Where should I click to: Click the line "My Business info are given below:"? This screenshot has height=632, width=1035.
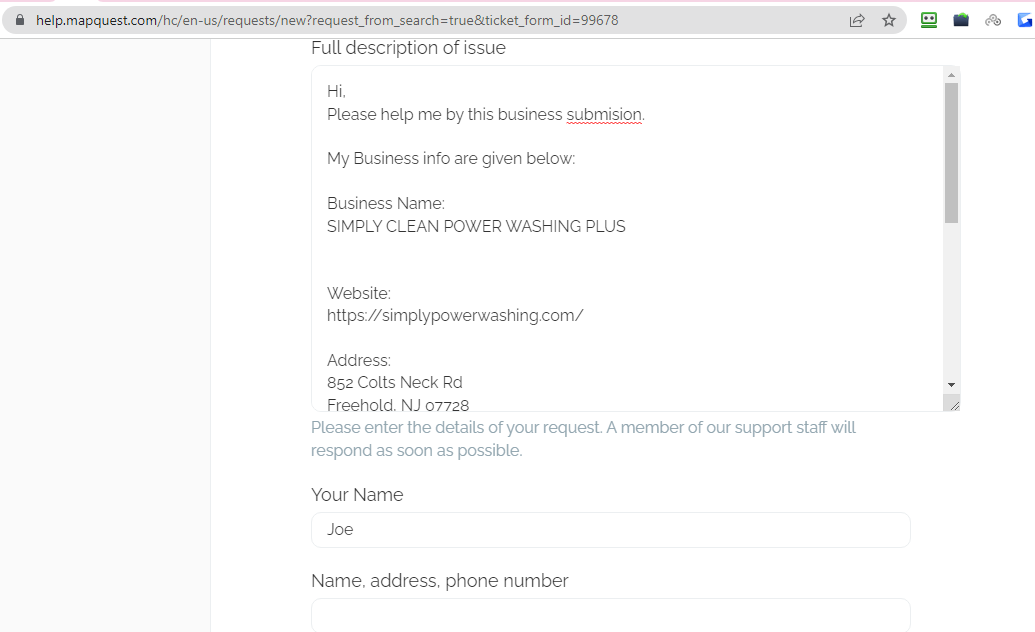[451, 158]
